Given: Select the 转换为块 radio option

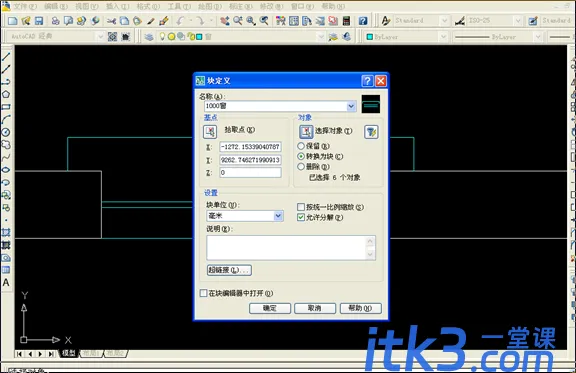Looking at the screenshot, I should (x=301, y=156).
